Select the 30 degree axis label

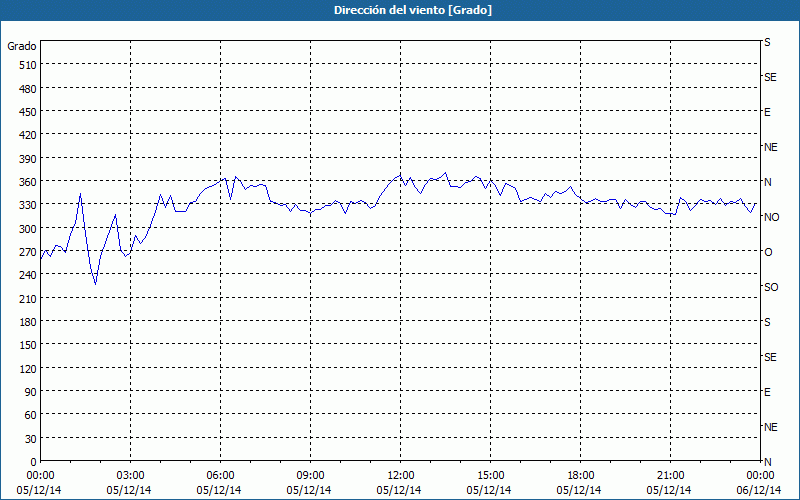point(32,439)
